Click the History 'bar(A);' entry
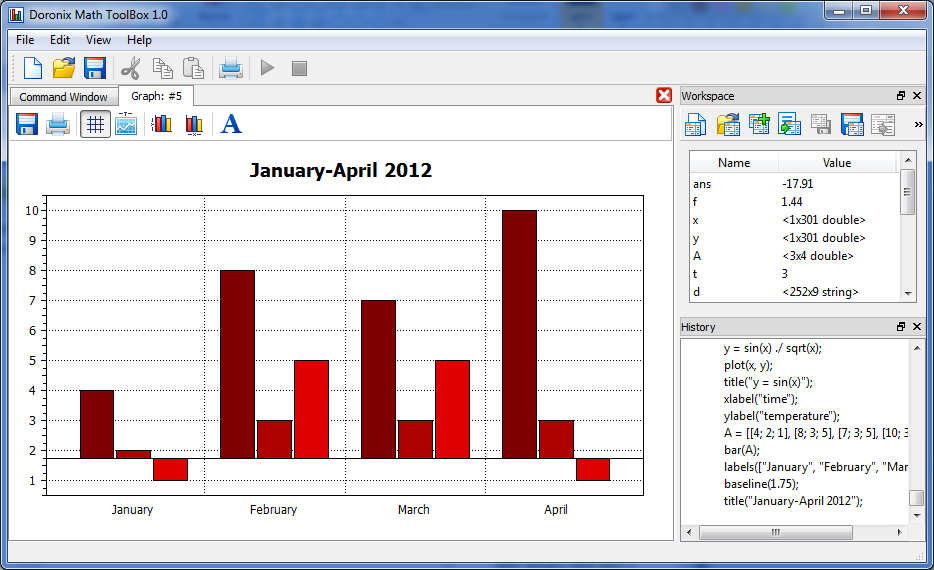The image size is (934, 570). coord(742,450)
